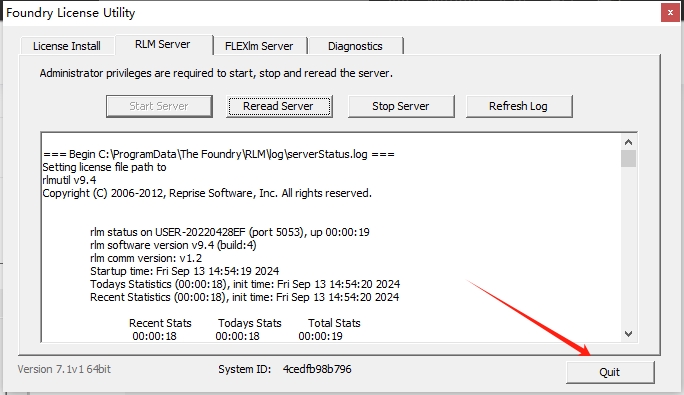
Task: Click the Administrator privileges notice text
Action: coord(216,73)
